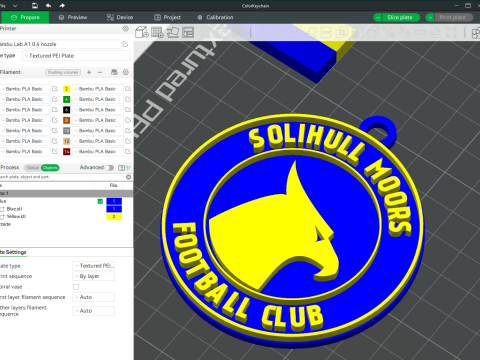Click the Print plate button
This screenshot has height=360, width=480.
click(x=453, y=17)
